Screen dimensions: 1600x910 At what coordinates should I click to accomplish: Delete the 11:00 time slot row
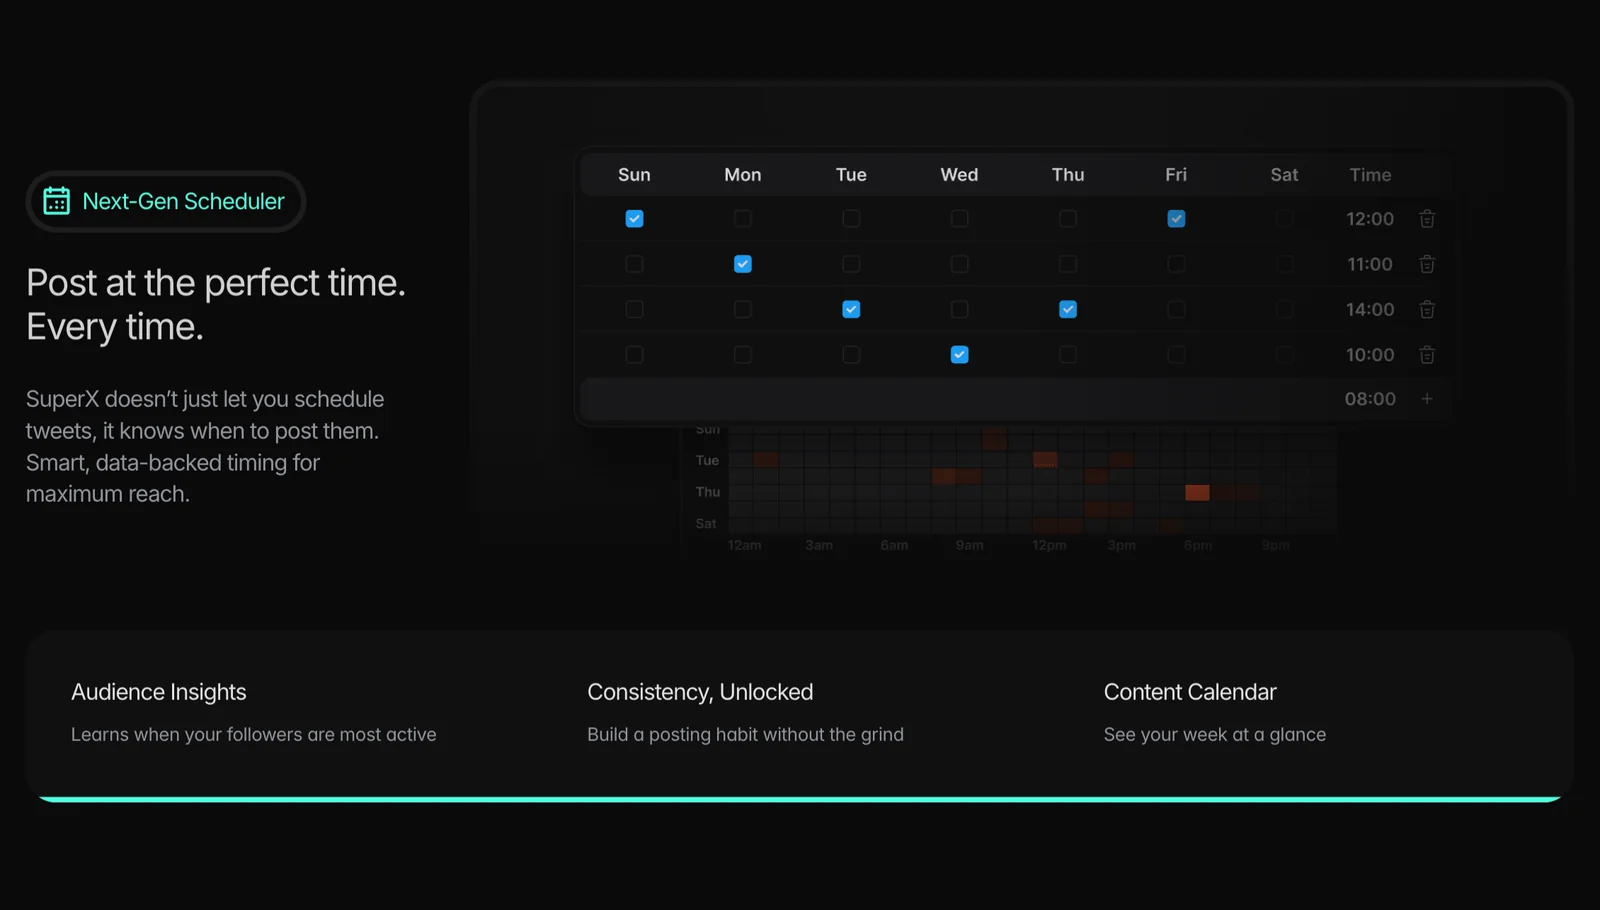(1427, 264)
